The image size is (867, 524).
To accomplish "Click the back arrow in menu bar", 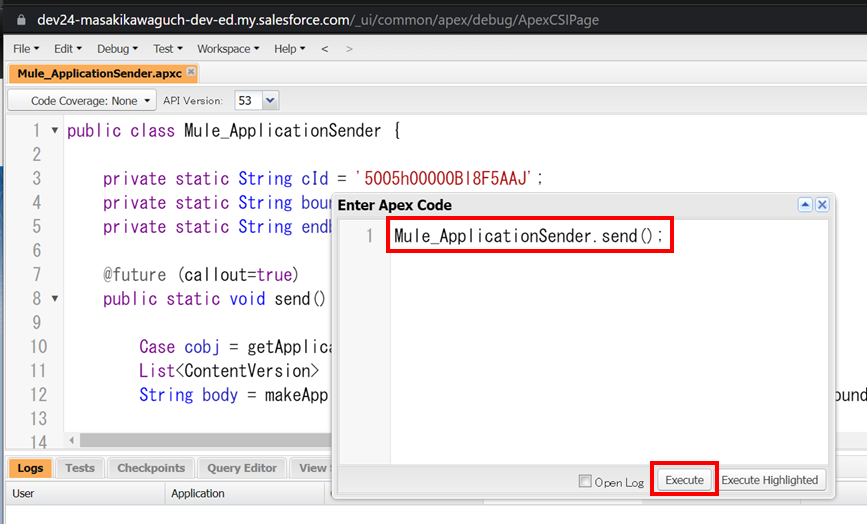I will [x=324, y=49].
